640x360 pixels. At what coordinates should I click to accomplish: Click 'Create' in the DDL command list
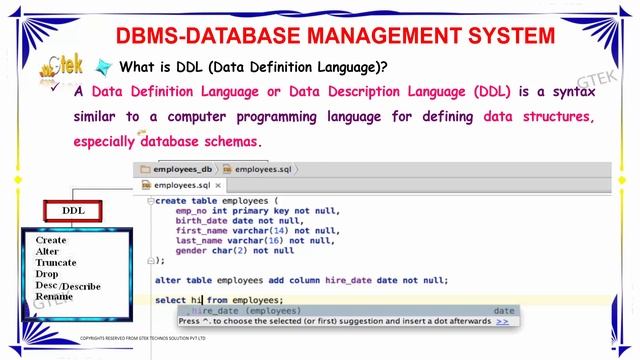(x=51, y=240)
